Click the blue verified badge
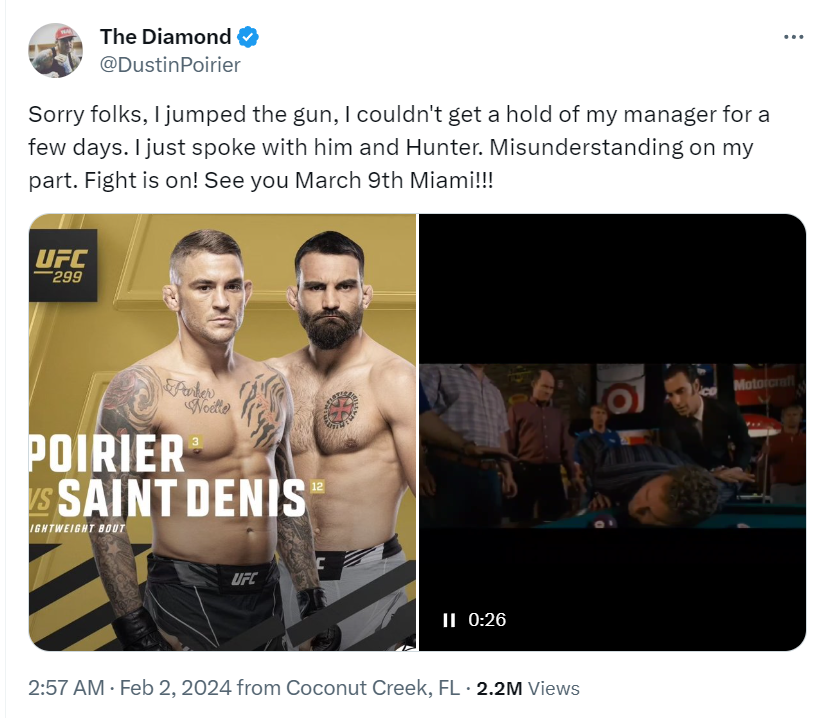 click(248, 37)
